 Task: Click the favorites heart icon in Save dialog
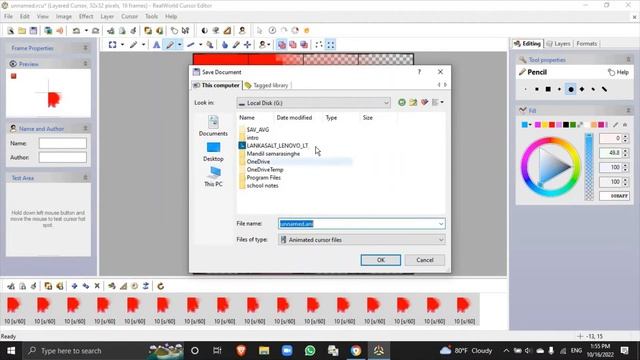pyautogui.click(x=424, y=102)
